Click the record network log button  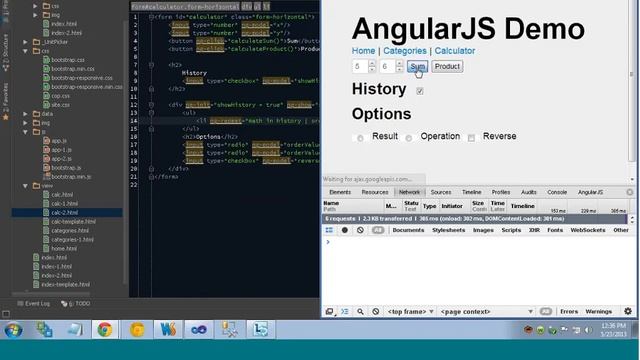pos(345,230)
